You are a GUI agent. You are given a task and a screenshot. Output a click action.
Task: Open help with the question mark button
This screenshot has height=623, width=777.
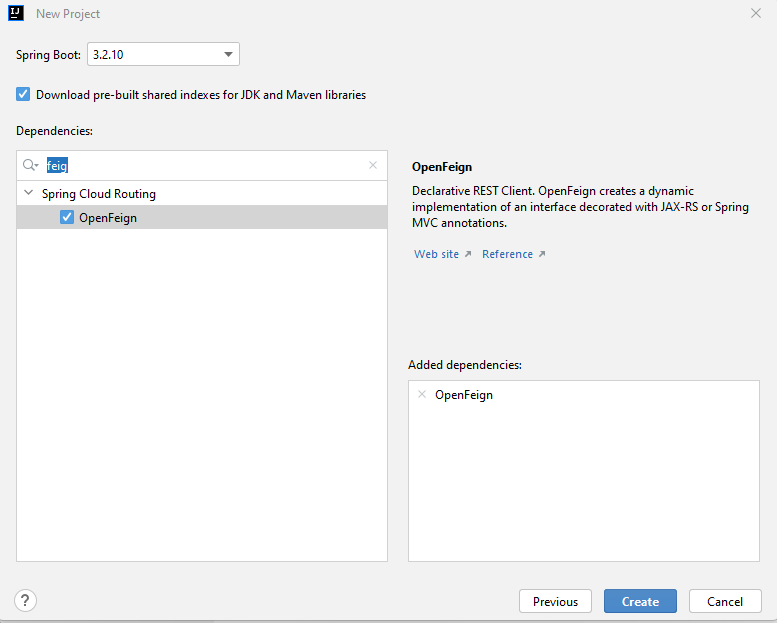(x=25, y=600)
